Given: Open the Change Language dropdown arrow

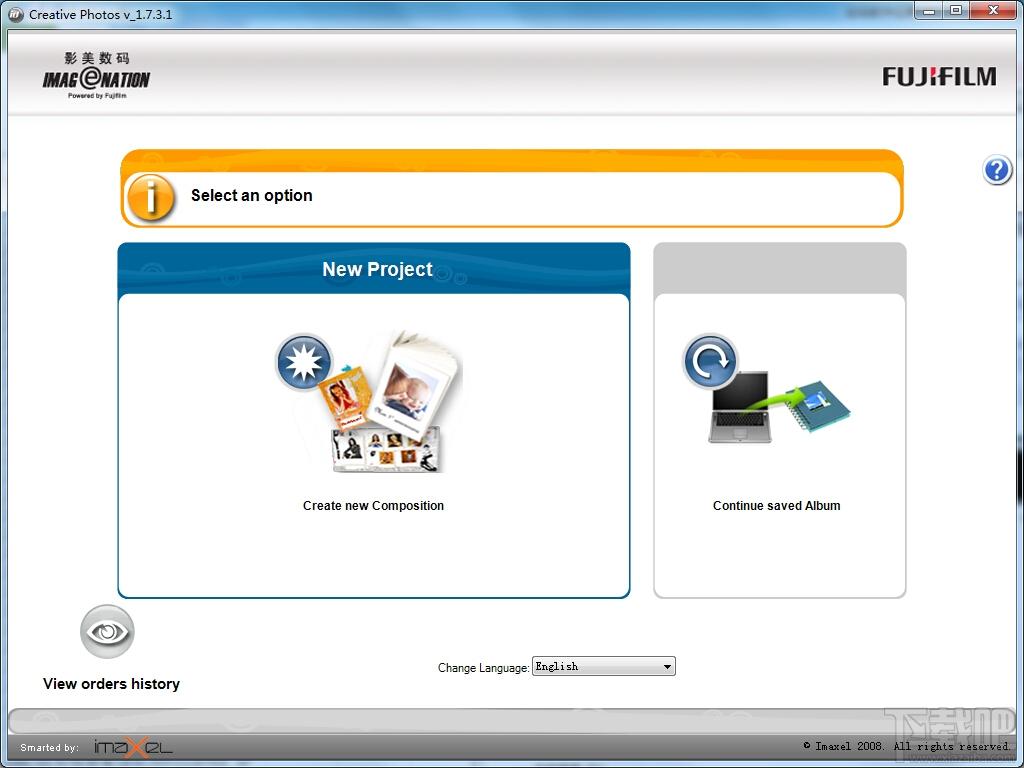Looking at the screenshot, I should click(667, 667).
